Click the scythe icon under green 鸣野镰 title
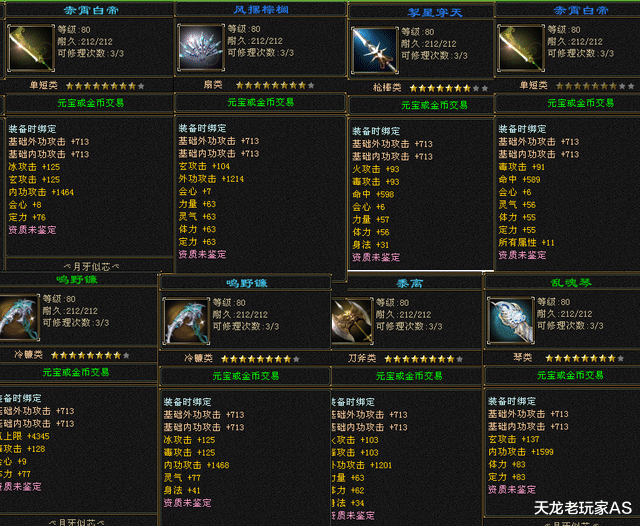The image size is (640, 526). 19,317
